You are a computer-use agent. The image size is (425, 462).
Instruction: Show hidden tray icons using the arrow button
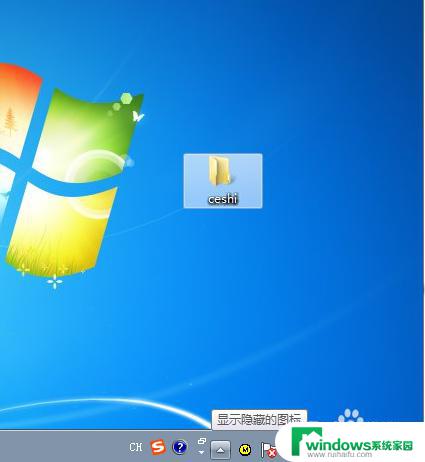pyautogui.click(x=220, y=450)
